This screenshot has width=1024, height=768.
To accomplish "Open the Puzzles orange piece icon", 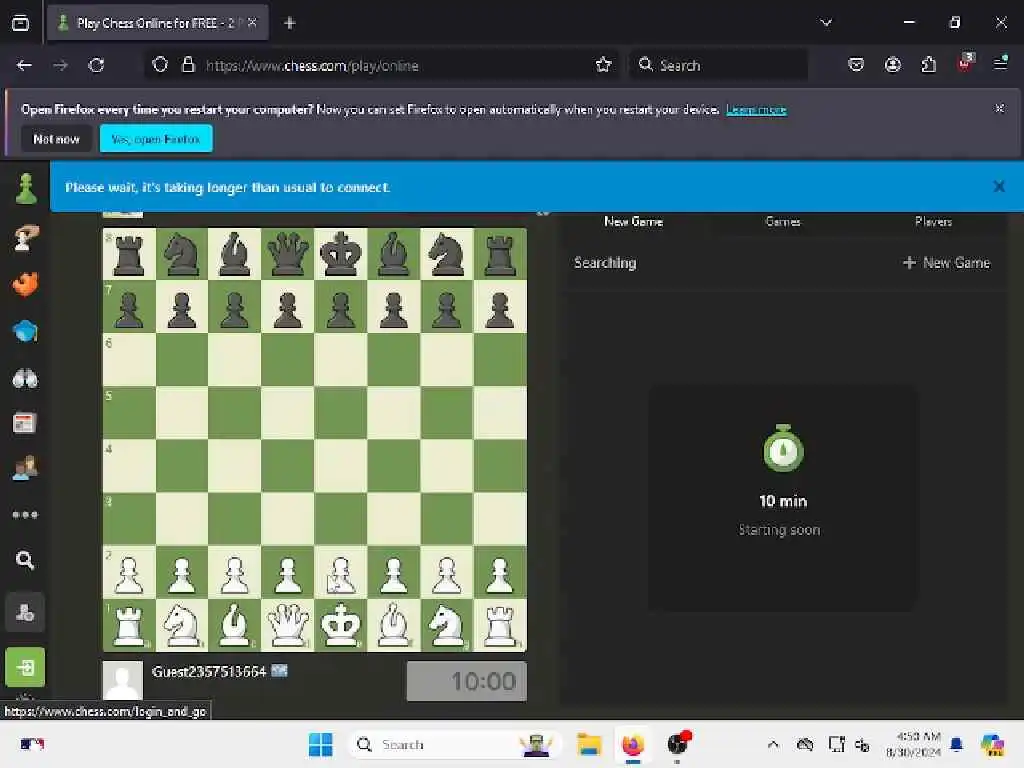I will coord(25,284).
